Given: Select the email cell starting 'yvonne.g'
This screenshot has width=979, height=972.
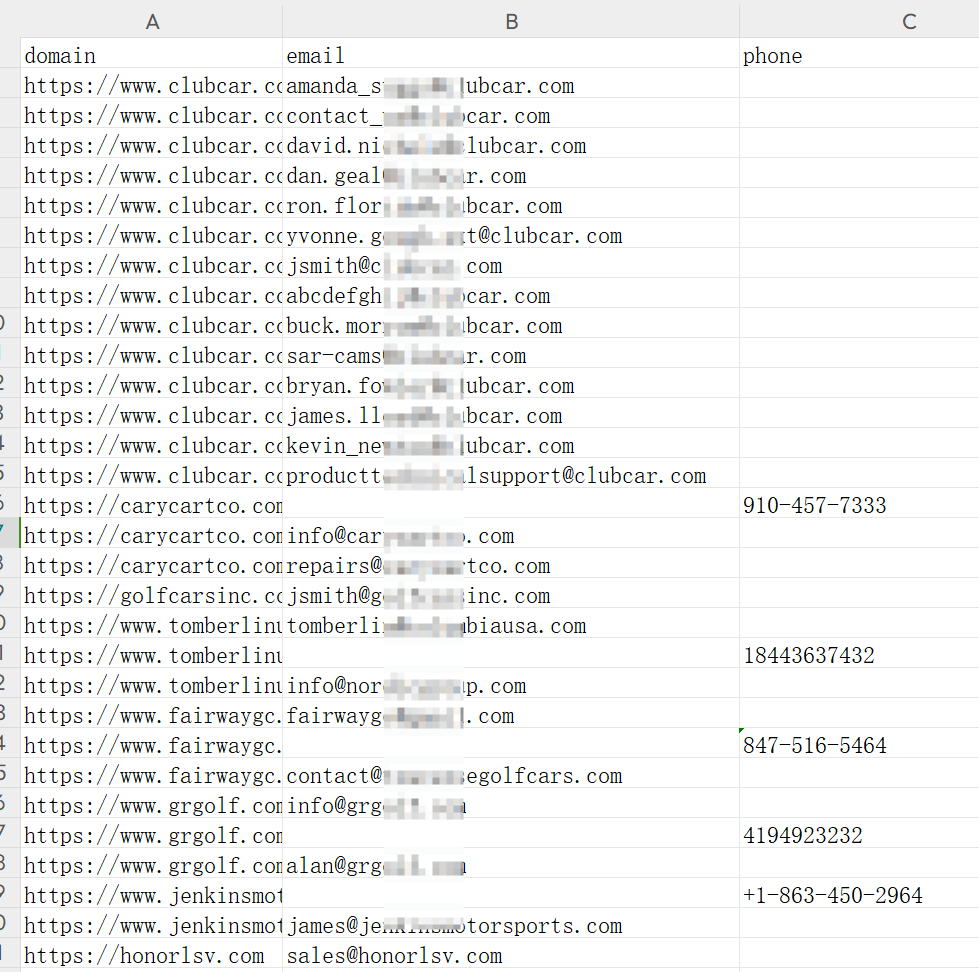Looking at the screenshot, I should point(511,235).
